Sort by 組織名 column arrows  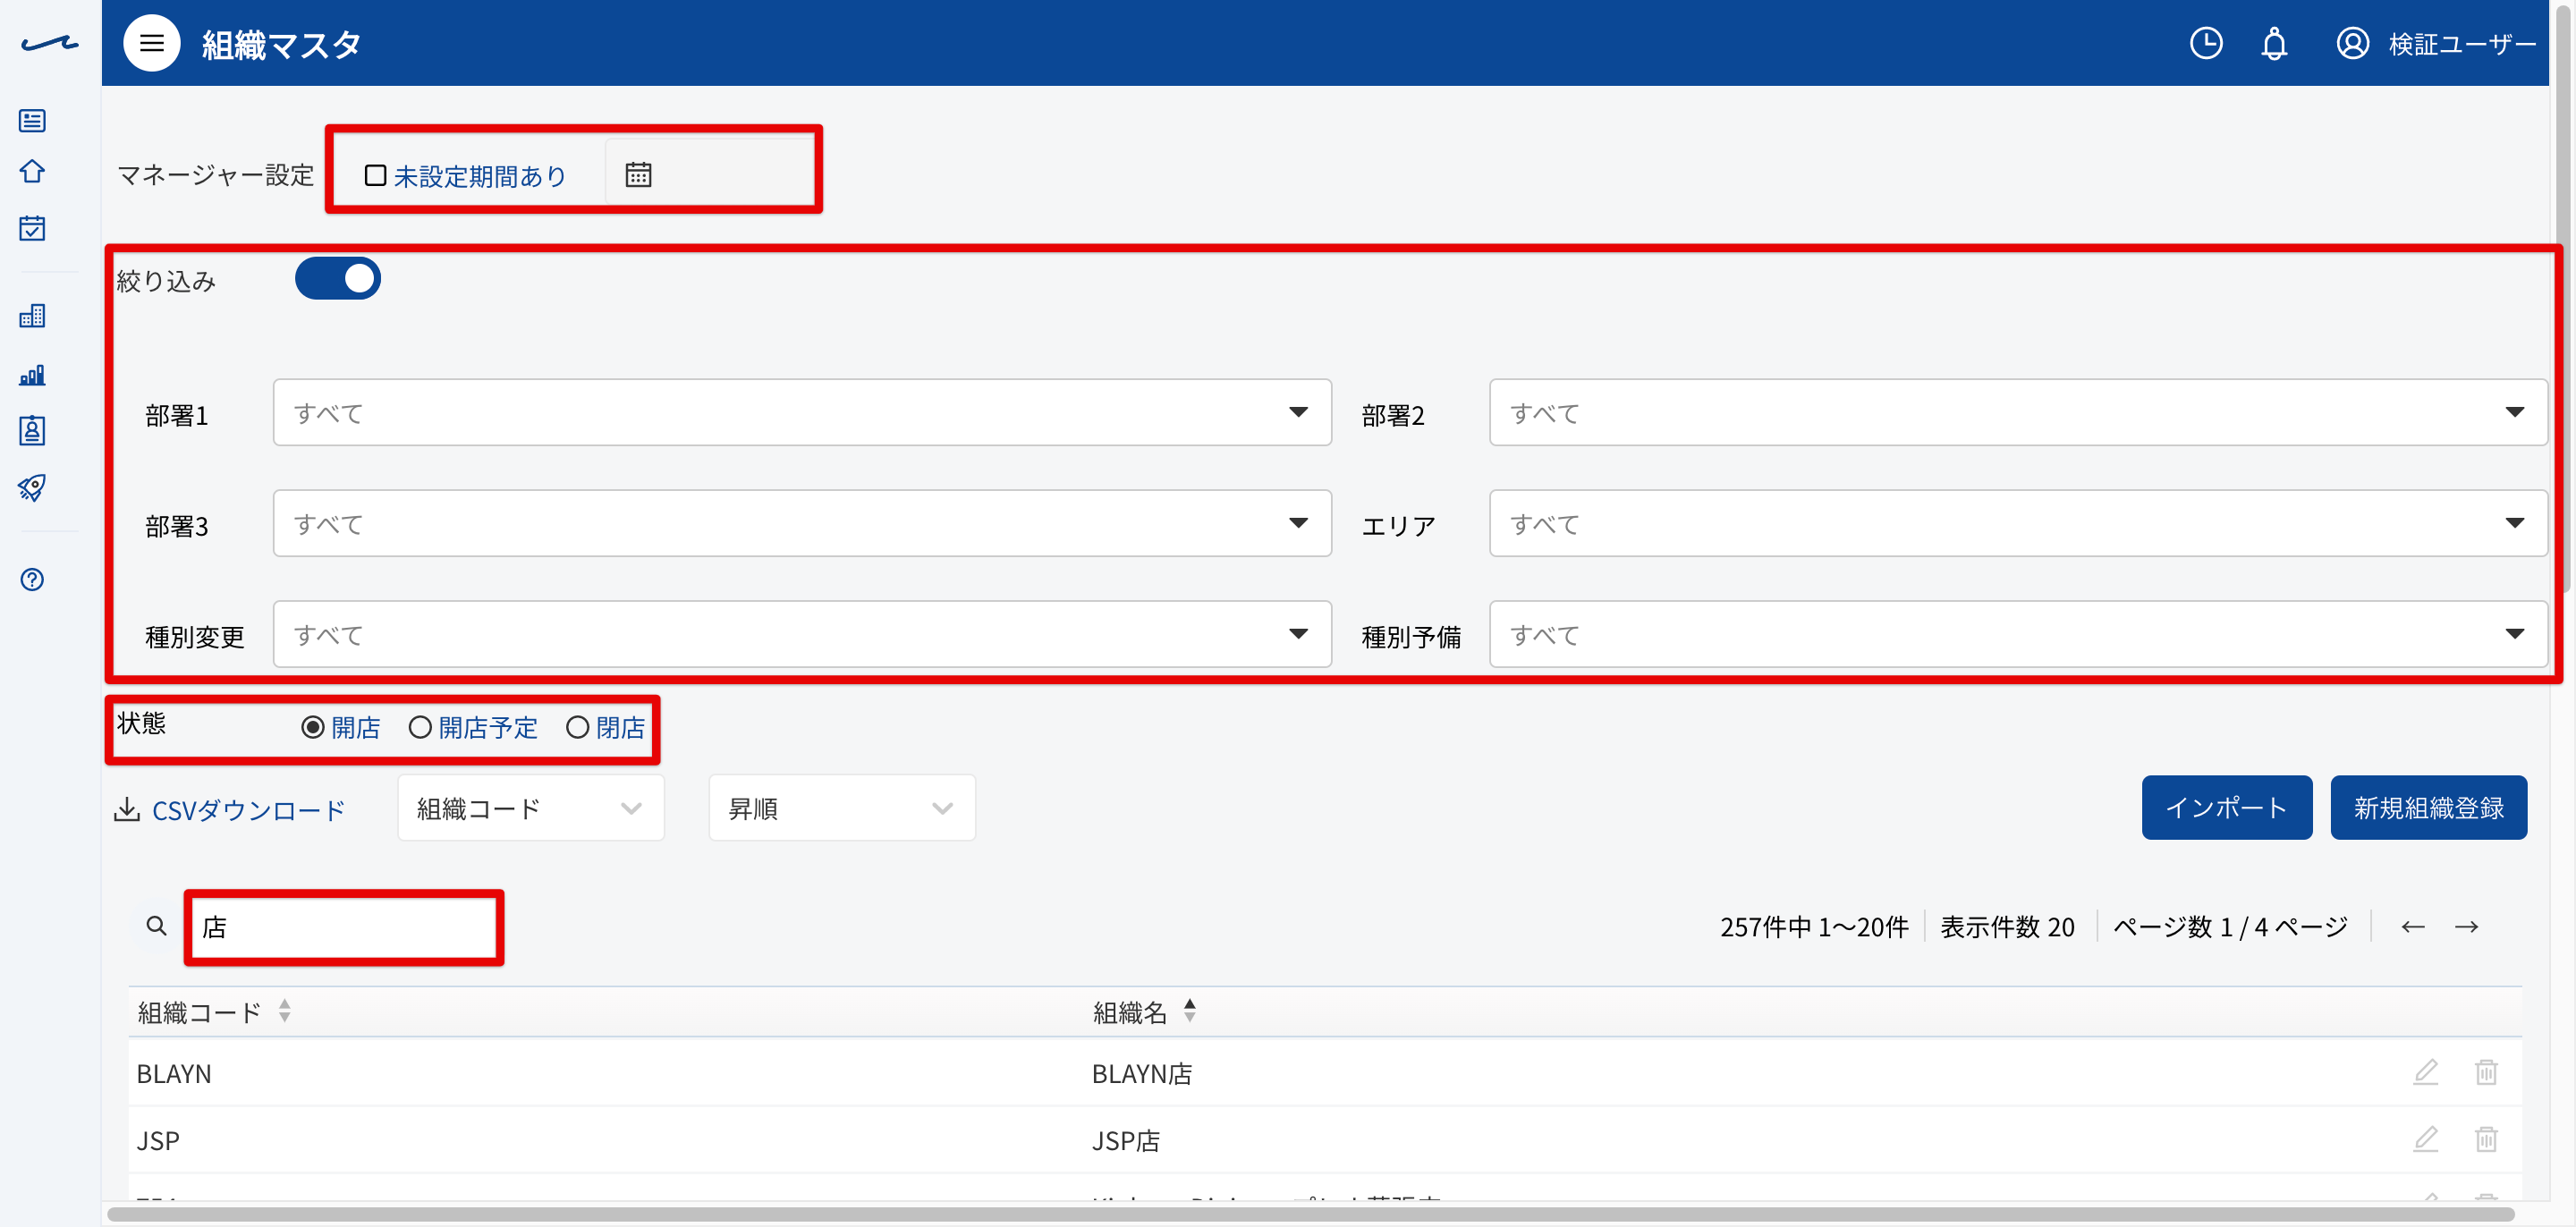(1189, 1011)
